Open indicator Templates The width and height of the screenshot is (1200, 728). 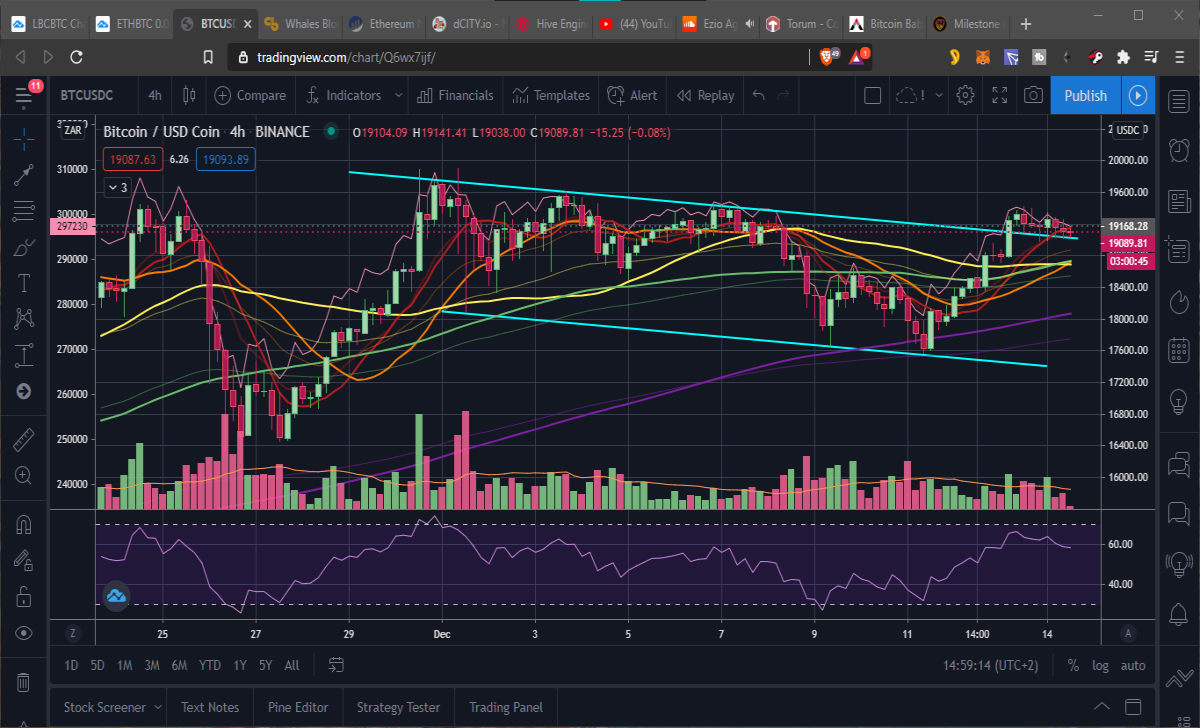(x=551, y=95)
